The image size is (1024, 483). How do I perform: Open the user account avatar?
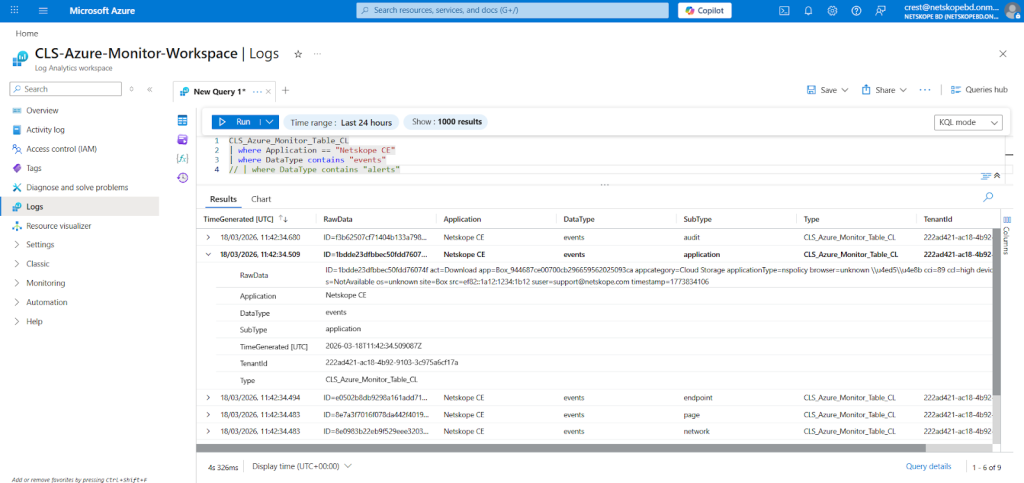coord(1012,10)
